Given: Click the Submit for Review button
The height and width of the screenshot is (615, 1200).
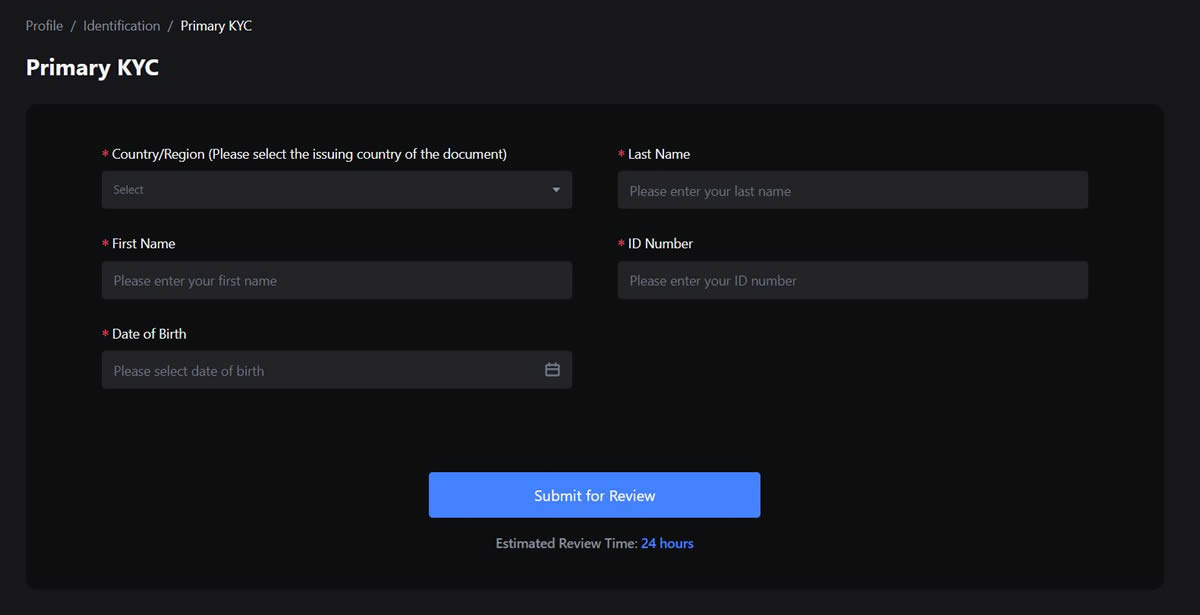Looking at the screenshot, I should pos(594,495).
